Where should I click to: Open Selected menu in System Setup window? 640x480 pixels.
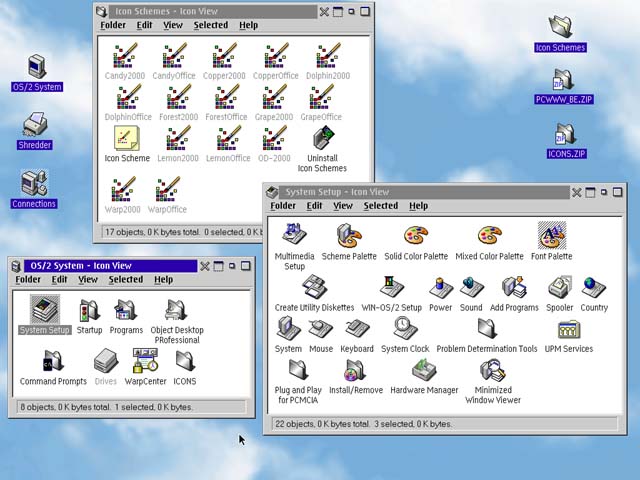pyautogui.click(x=381, y=206)
